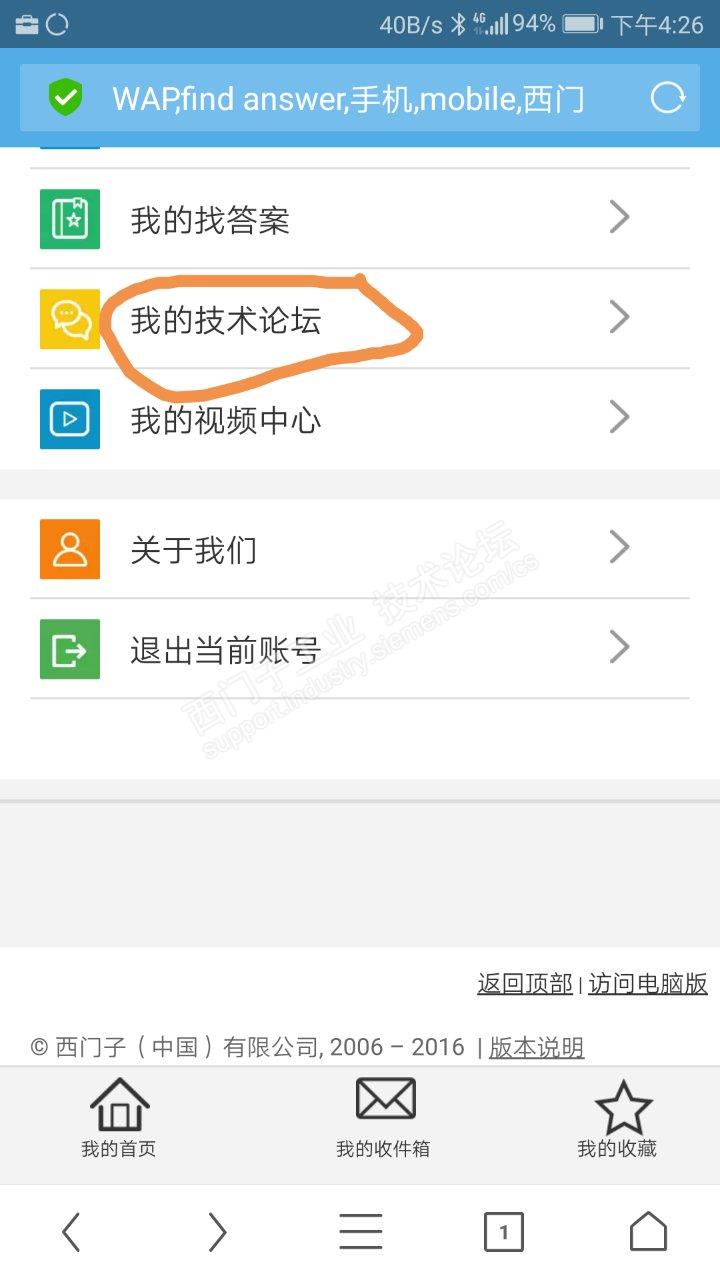This screenshot has width=720, height=1280.
Task: Expand the 我的找答案 row chevron
Action: point(620,217)
